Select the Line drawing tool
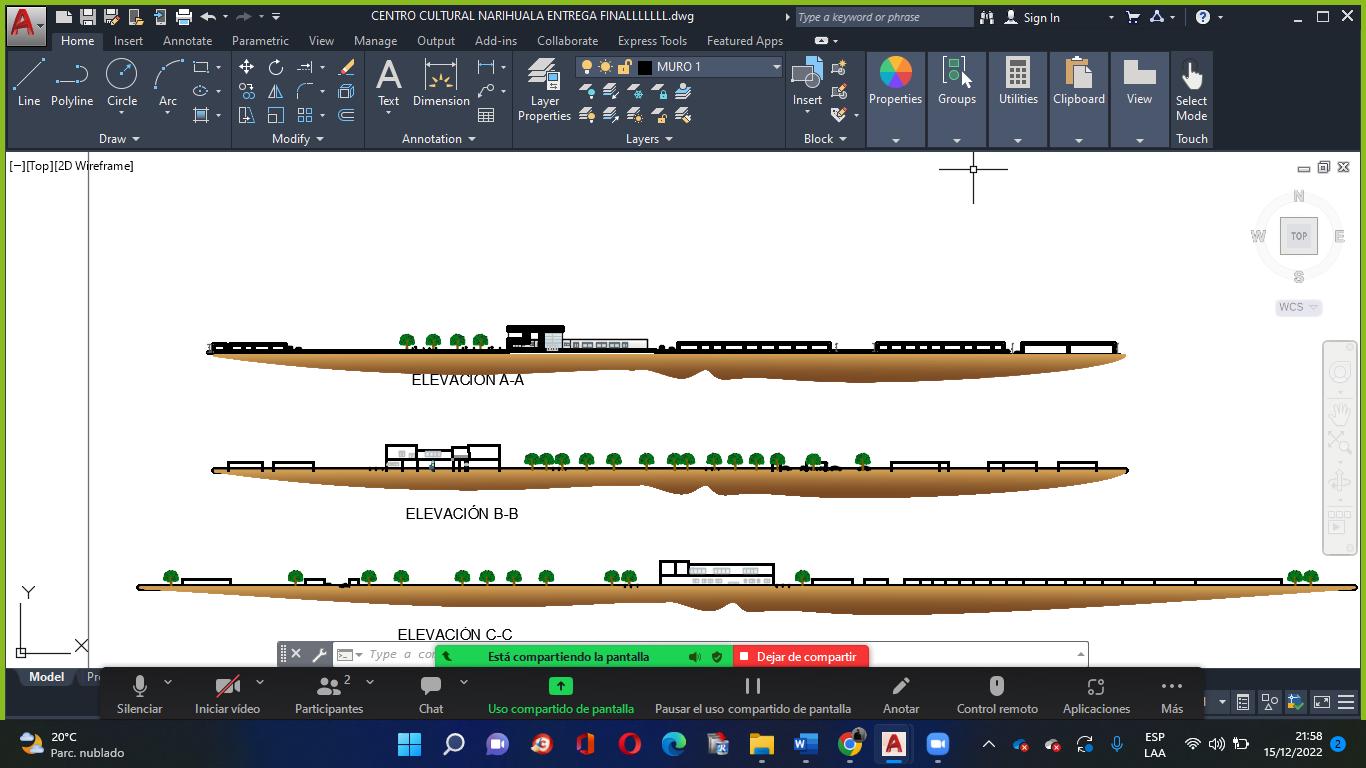 coord(29,82)
